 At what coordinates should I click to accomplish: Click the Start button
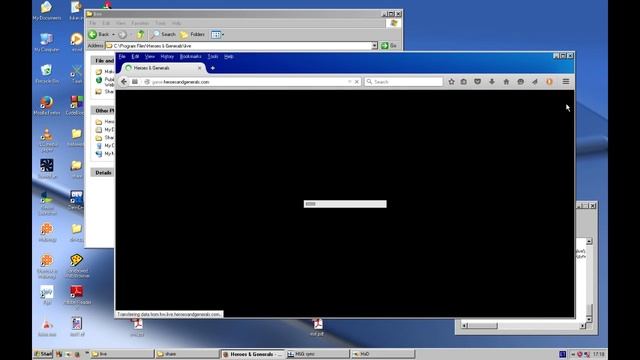click(x=43, y=354)
